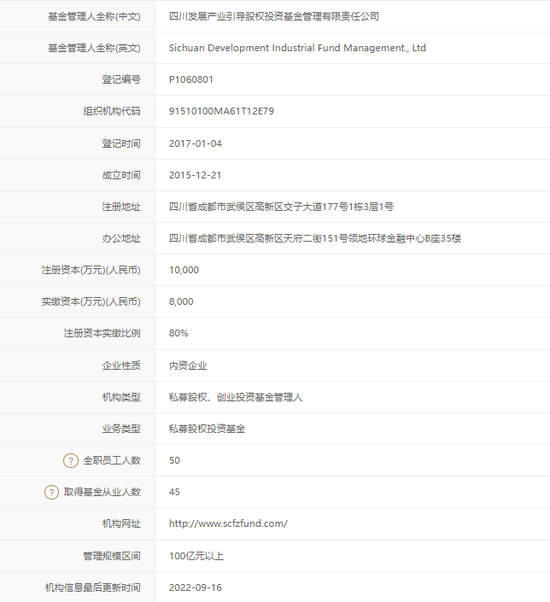
Task: Open the http://www.scfzfund.com/ website link
Action: (x=228, y=524)
